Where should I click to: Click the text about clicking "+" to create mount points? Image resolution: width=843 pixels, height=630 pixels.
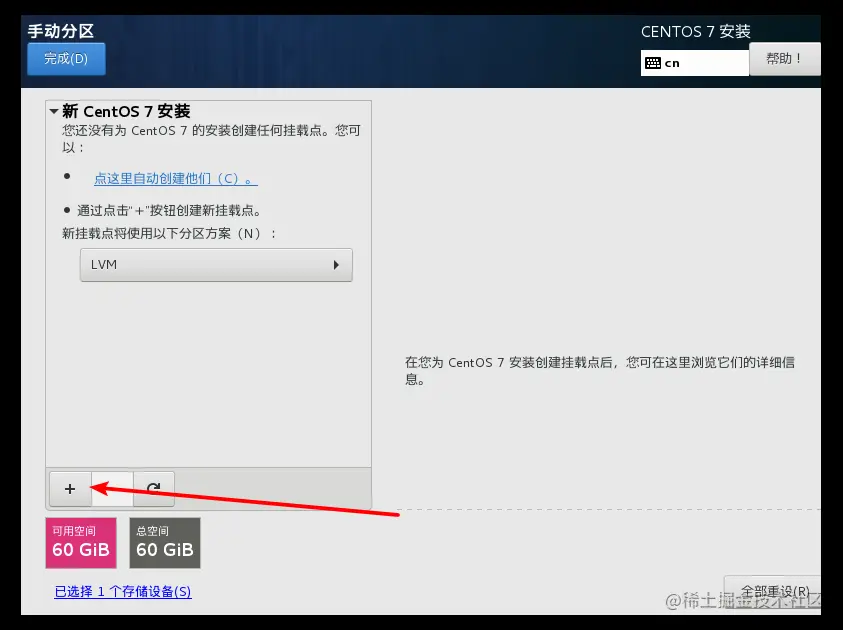[x=169, y=210]
